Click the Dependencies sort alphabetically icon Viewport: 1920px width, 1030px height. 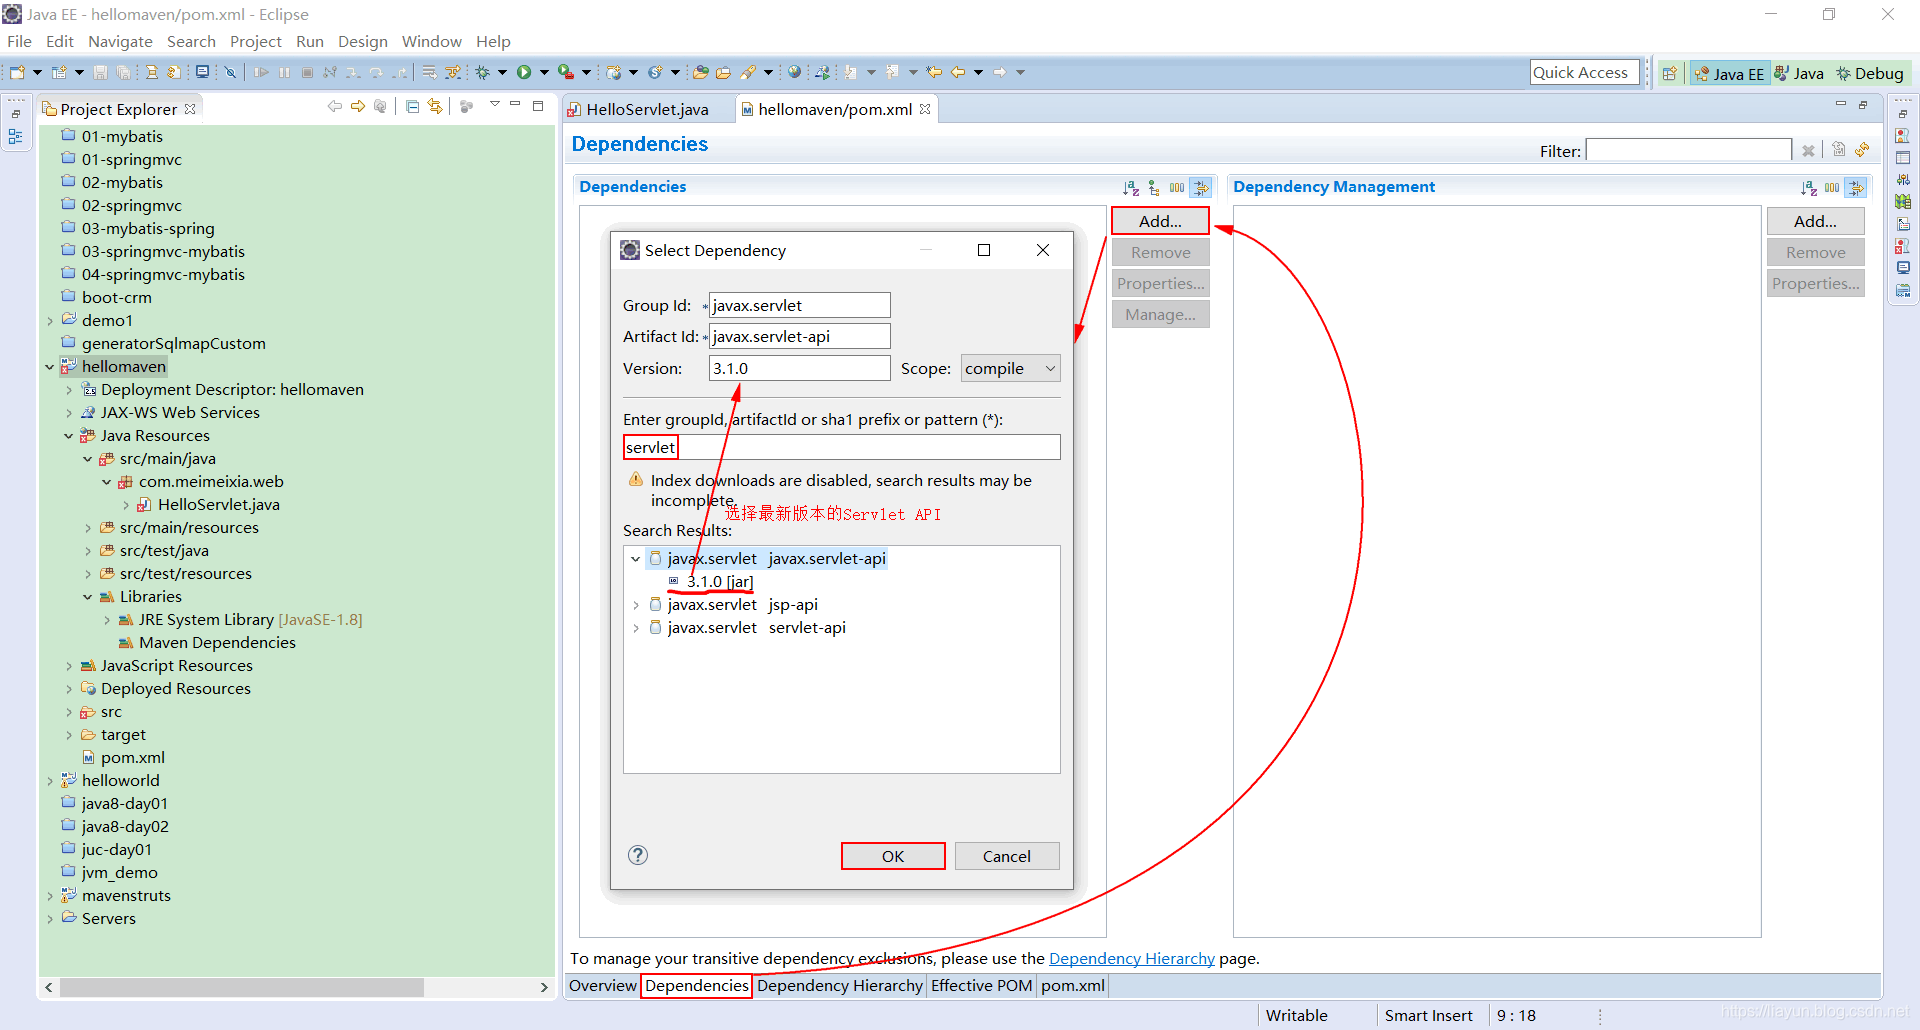pyautogui.click(x=1131, y=187)
